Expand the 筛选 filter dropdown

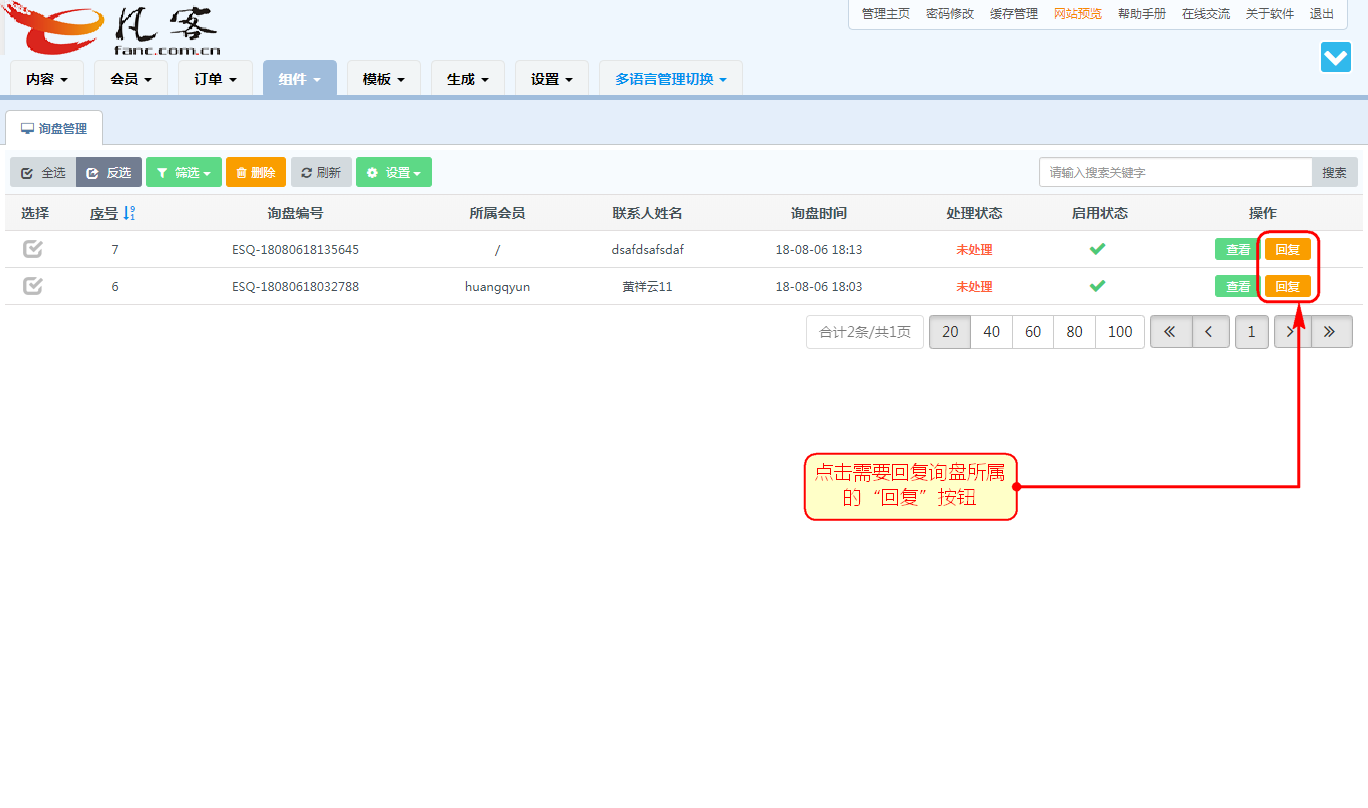[184, 172]
